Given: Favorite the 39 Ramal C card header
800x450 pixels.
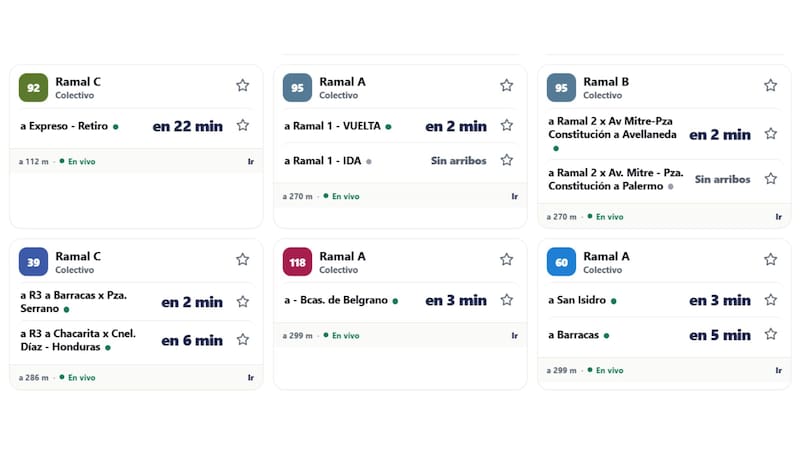Looking at the screenshot, I should (242, 259).
